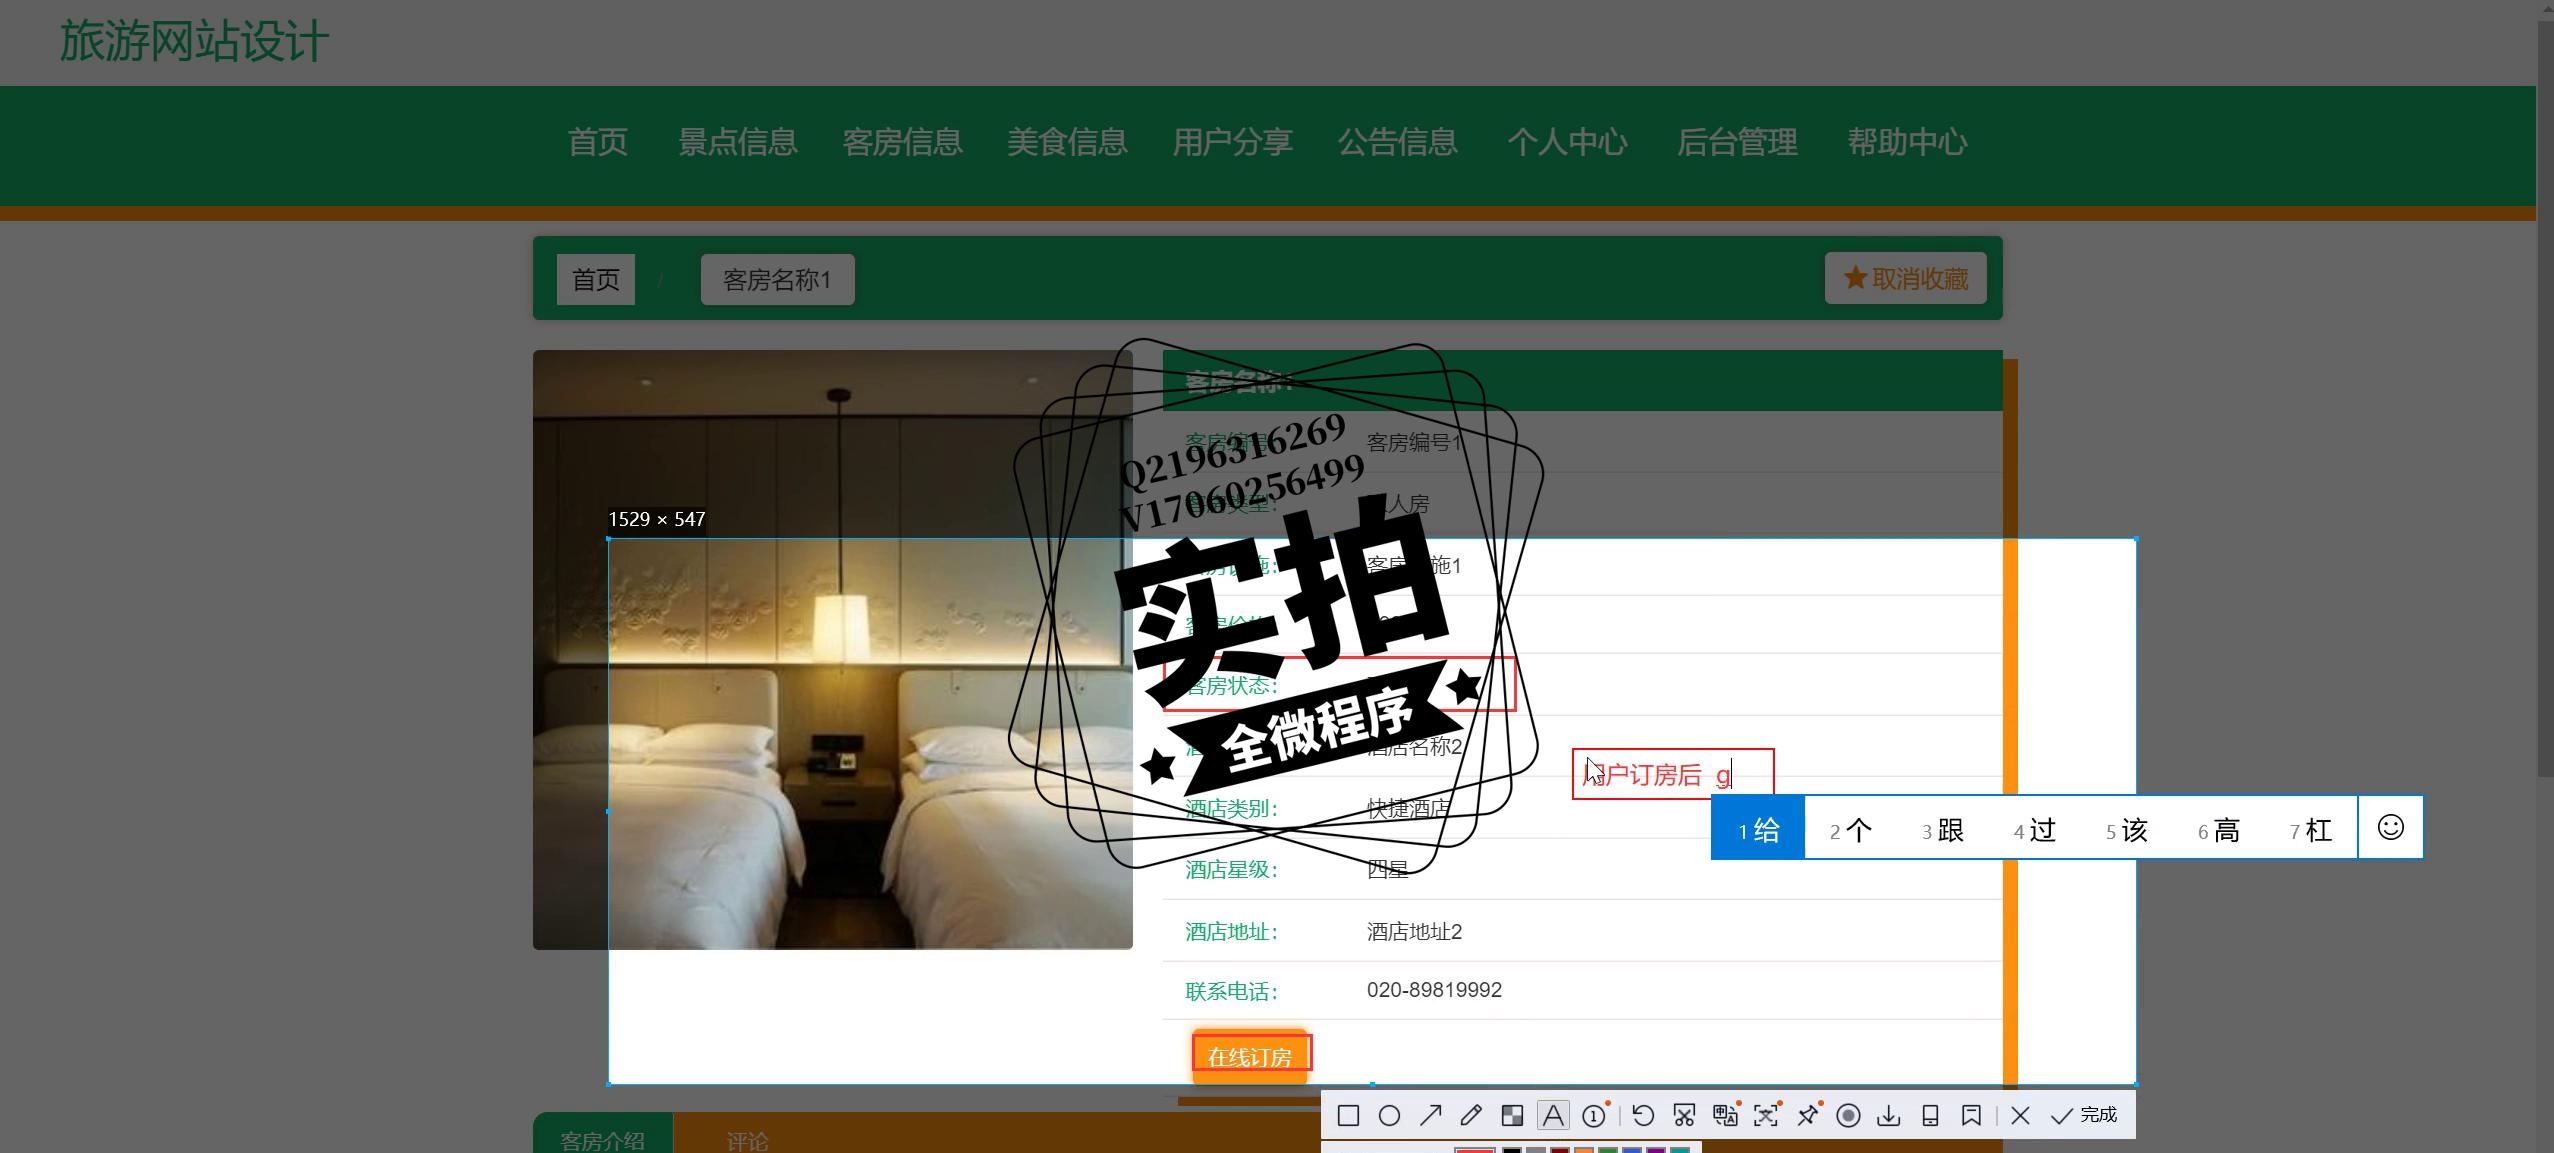The height and width of the screenshot is (1153, 2554).
Task: Click the scissors long-screenshot icon
Action: coord(1684,1115)
